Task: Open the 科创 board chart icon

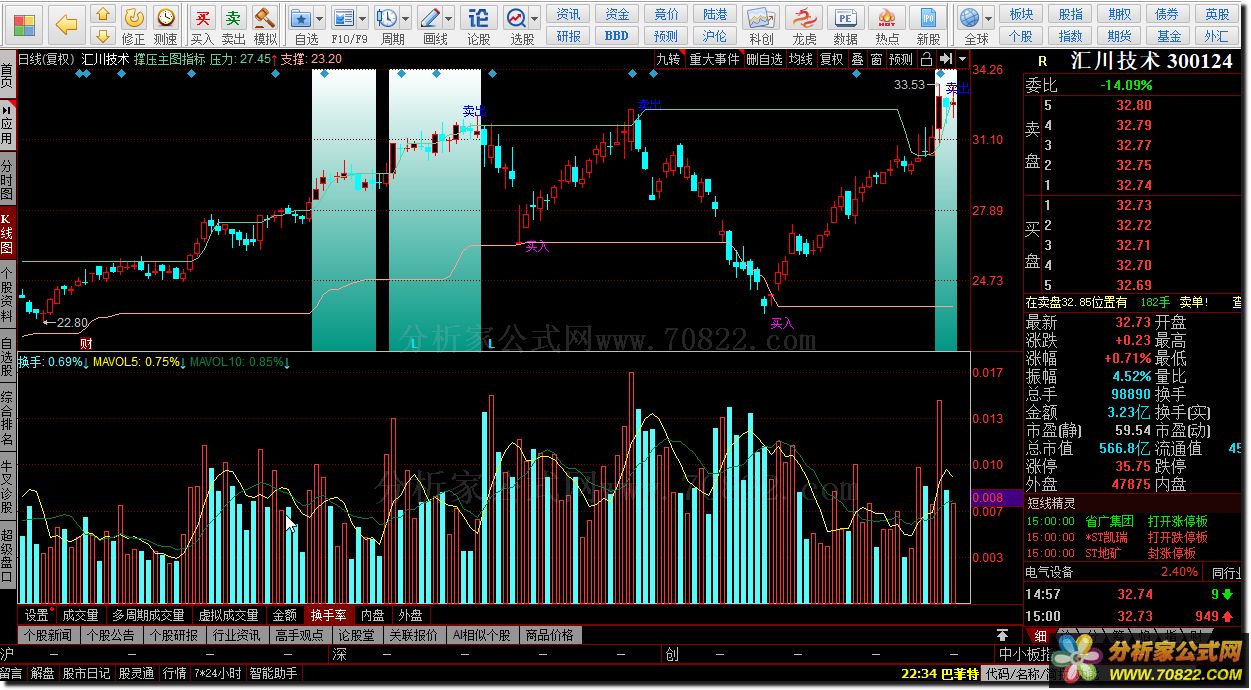Action: (761, 25)
